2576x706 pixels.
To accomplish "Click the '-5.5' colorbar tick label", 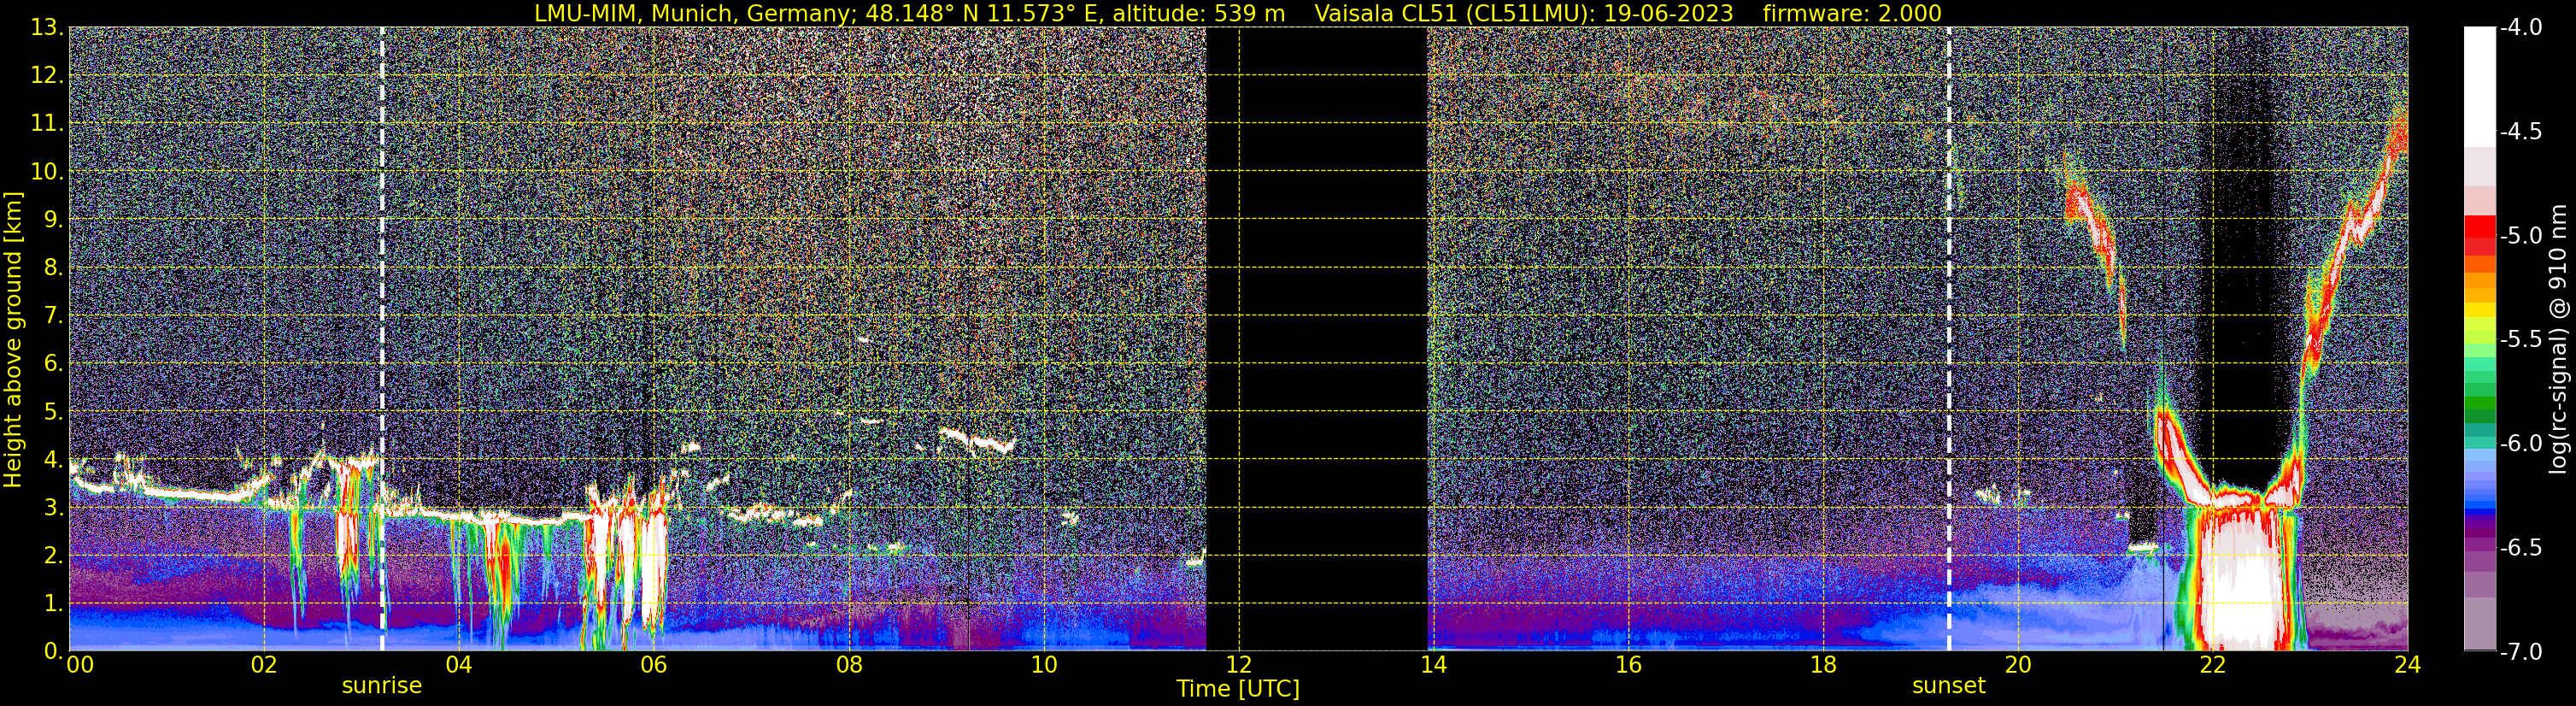I will 2520,339.
